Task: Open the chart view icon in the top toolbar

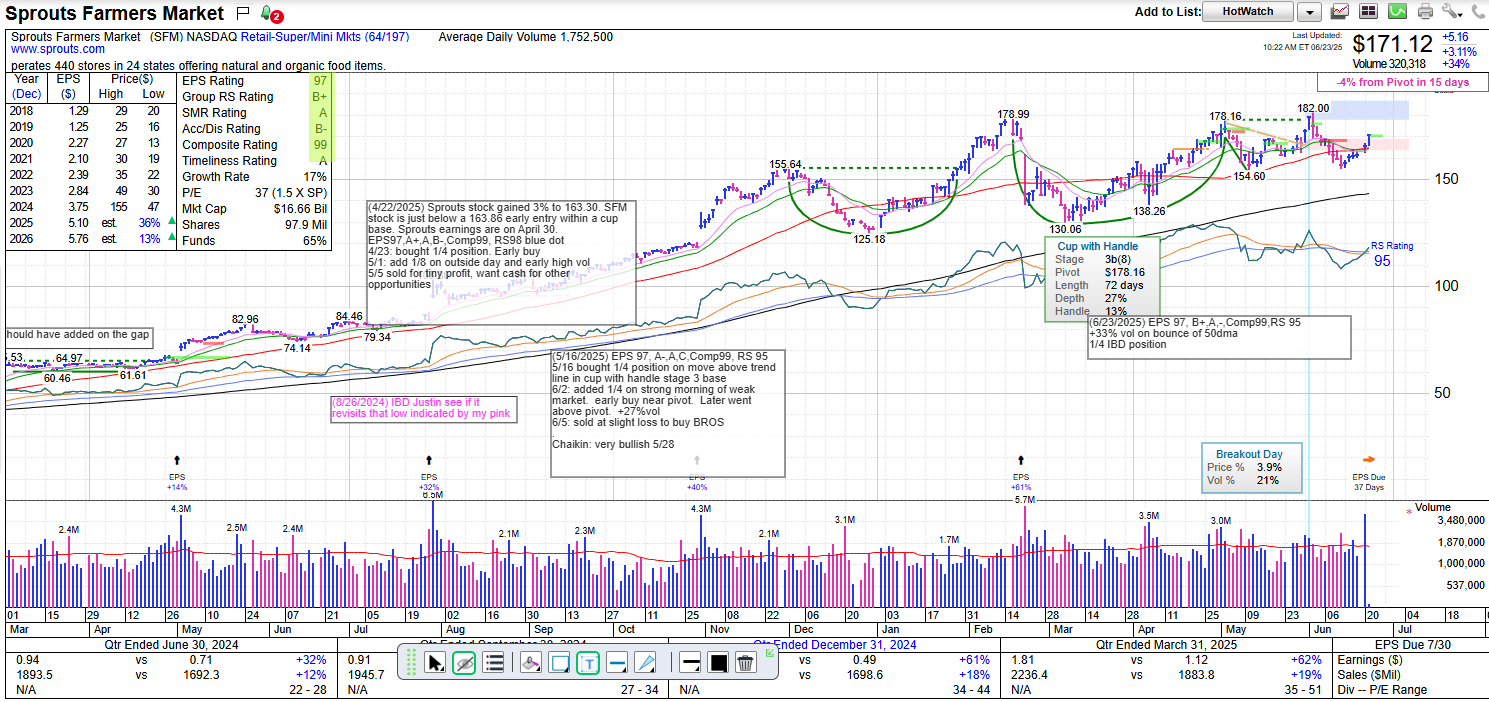Action: coord(1340,11)
